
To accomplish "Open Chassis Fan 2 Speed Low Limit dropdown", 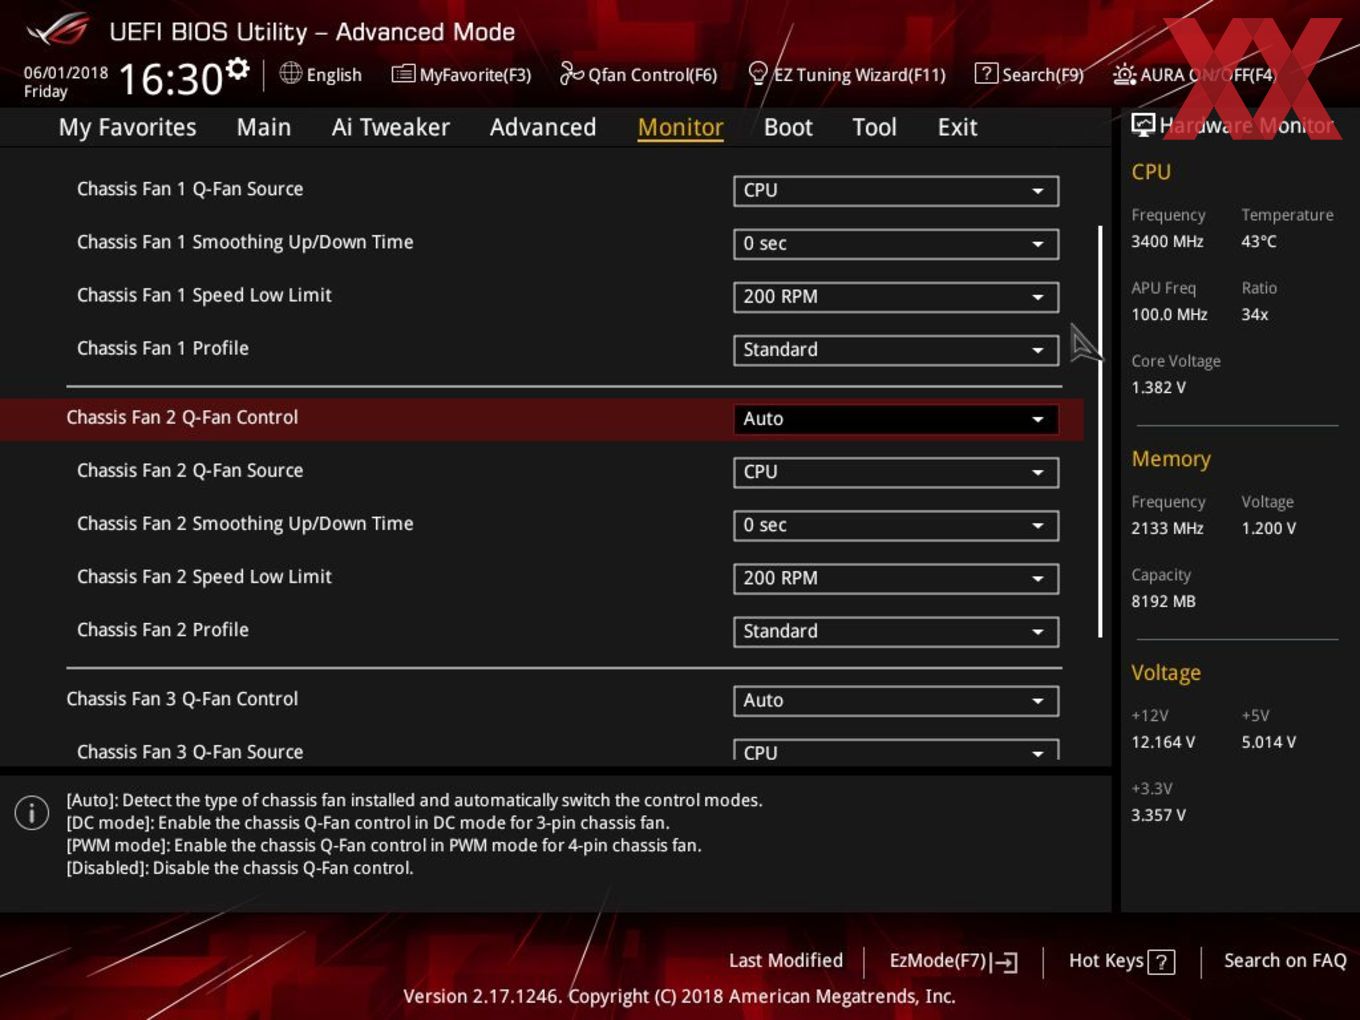I will [x=896, y=578].
